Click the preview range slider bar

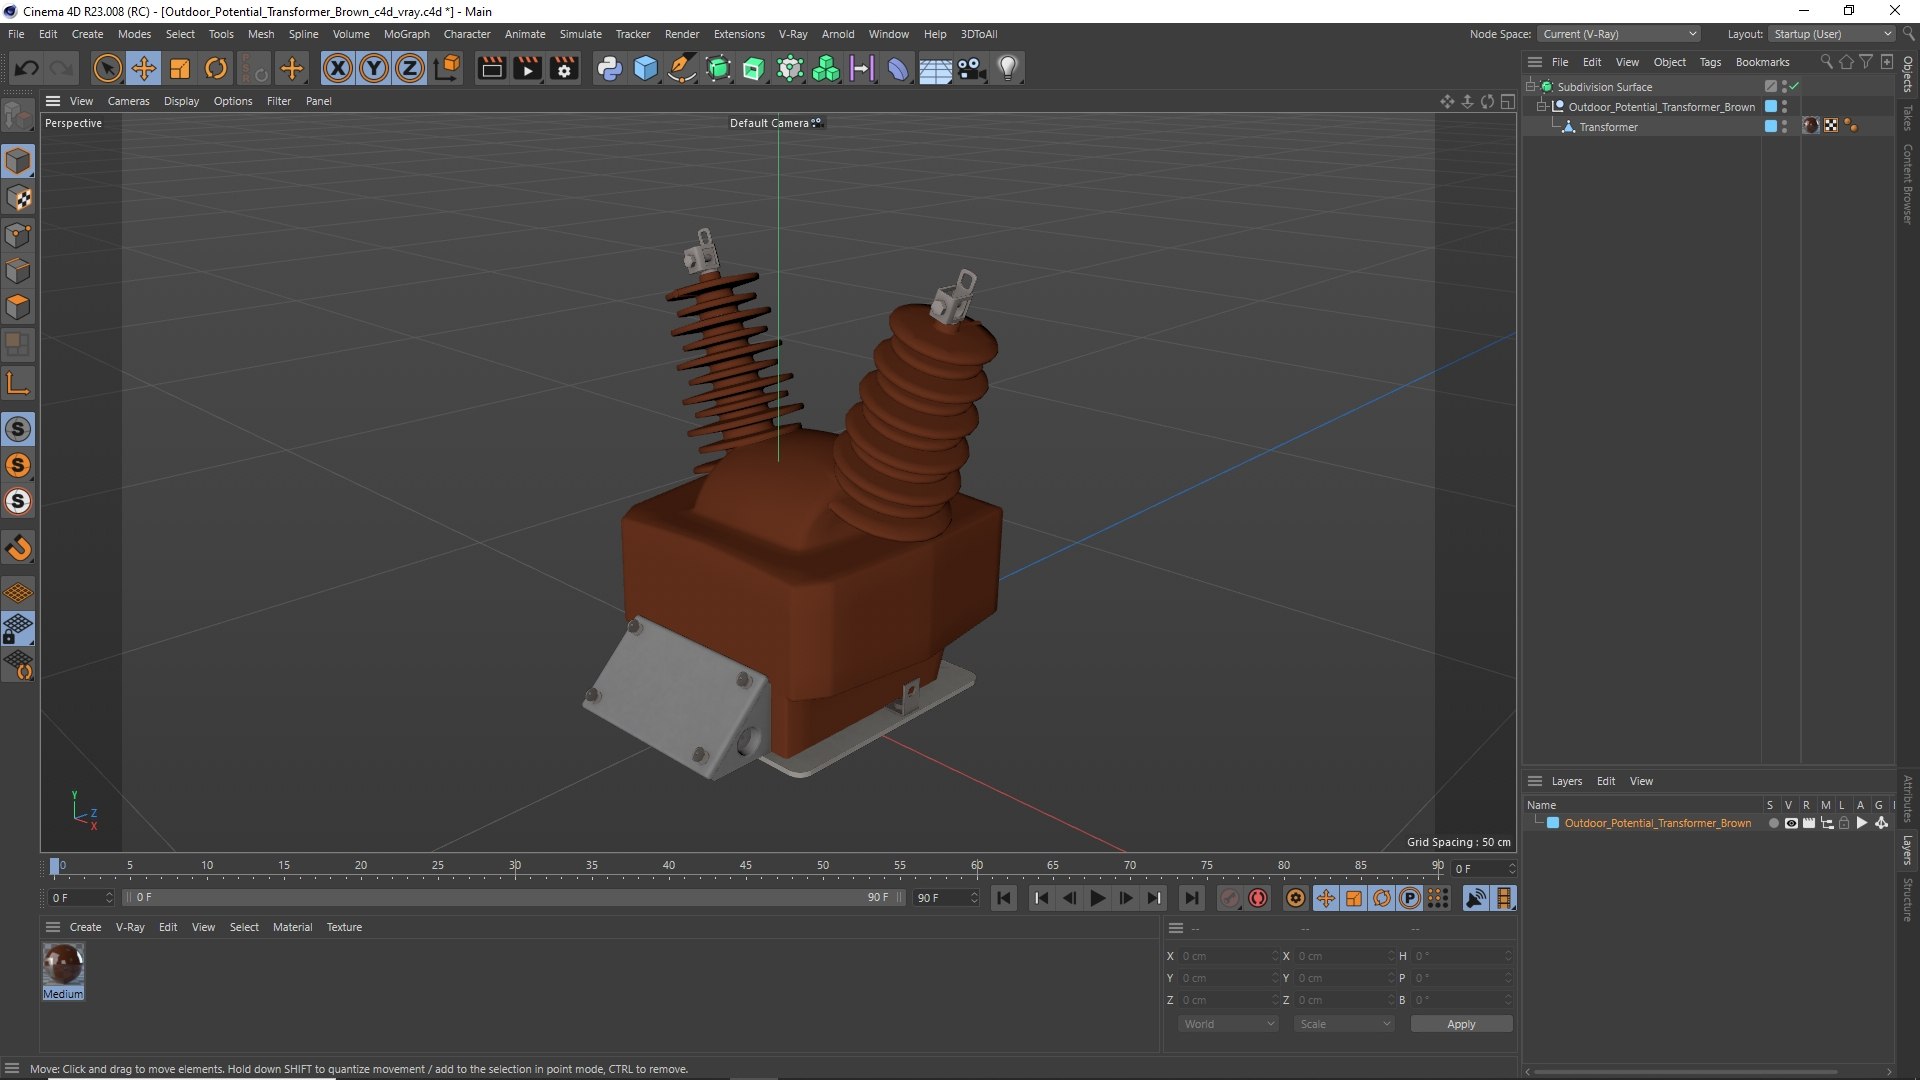513,898
